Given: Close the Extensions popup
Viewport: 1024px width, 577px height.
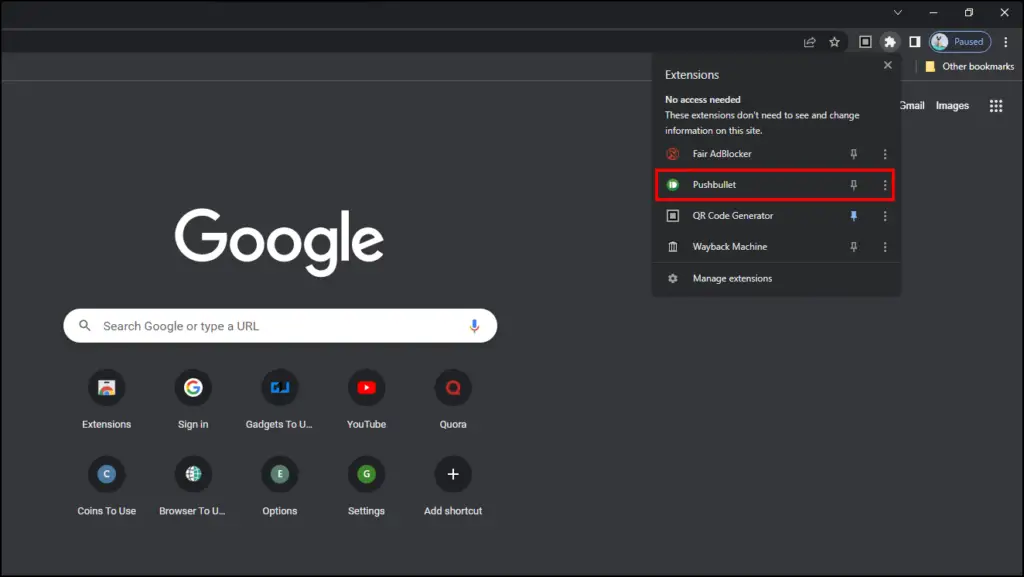Looking at the screenshot, I should (888, 65).
